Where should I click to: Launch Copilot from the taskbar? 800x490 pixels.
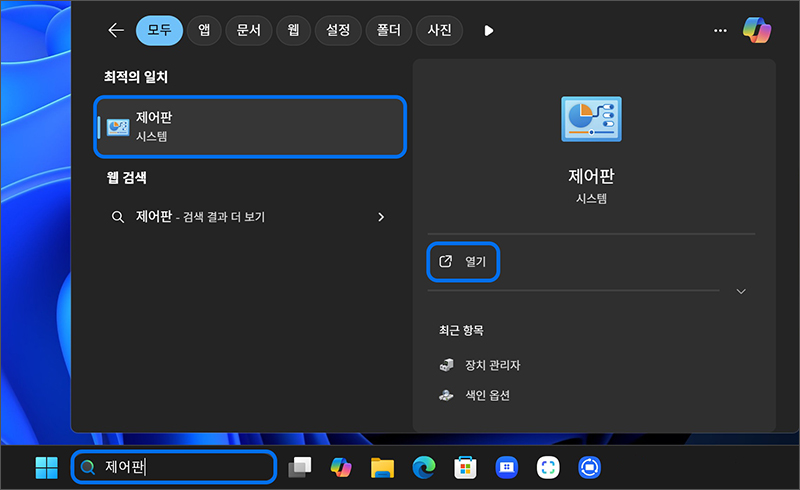point(341,467)
